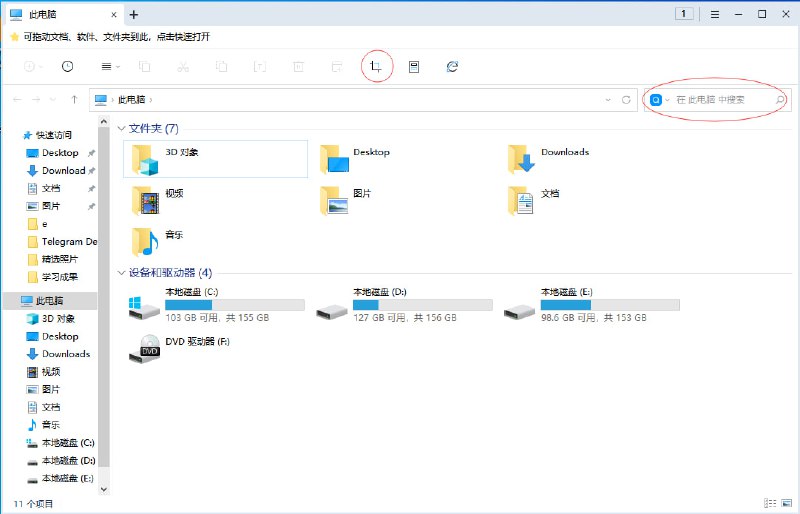Screen dimensions: 800x514
Task: Click the circular sync arrows toolbar icon
Action: 452,66
